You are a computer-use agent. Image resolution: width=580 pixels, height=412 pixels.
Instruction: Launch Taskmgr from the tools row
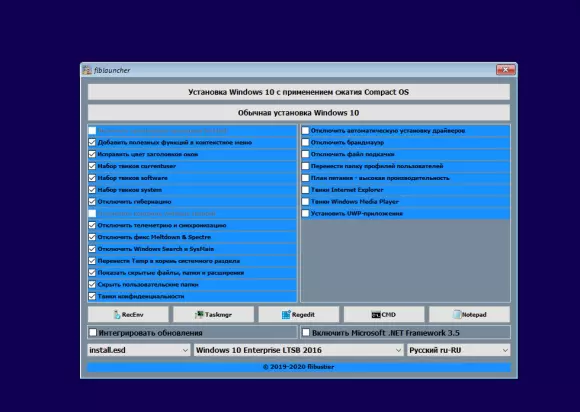(213, 314)
